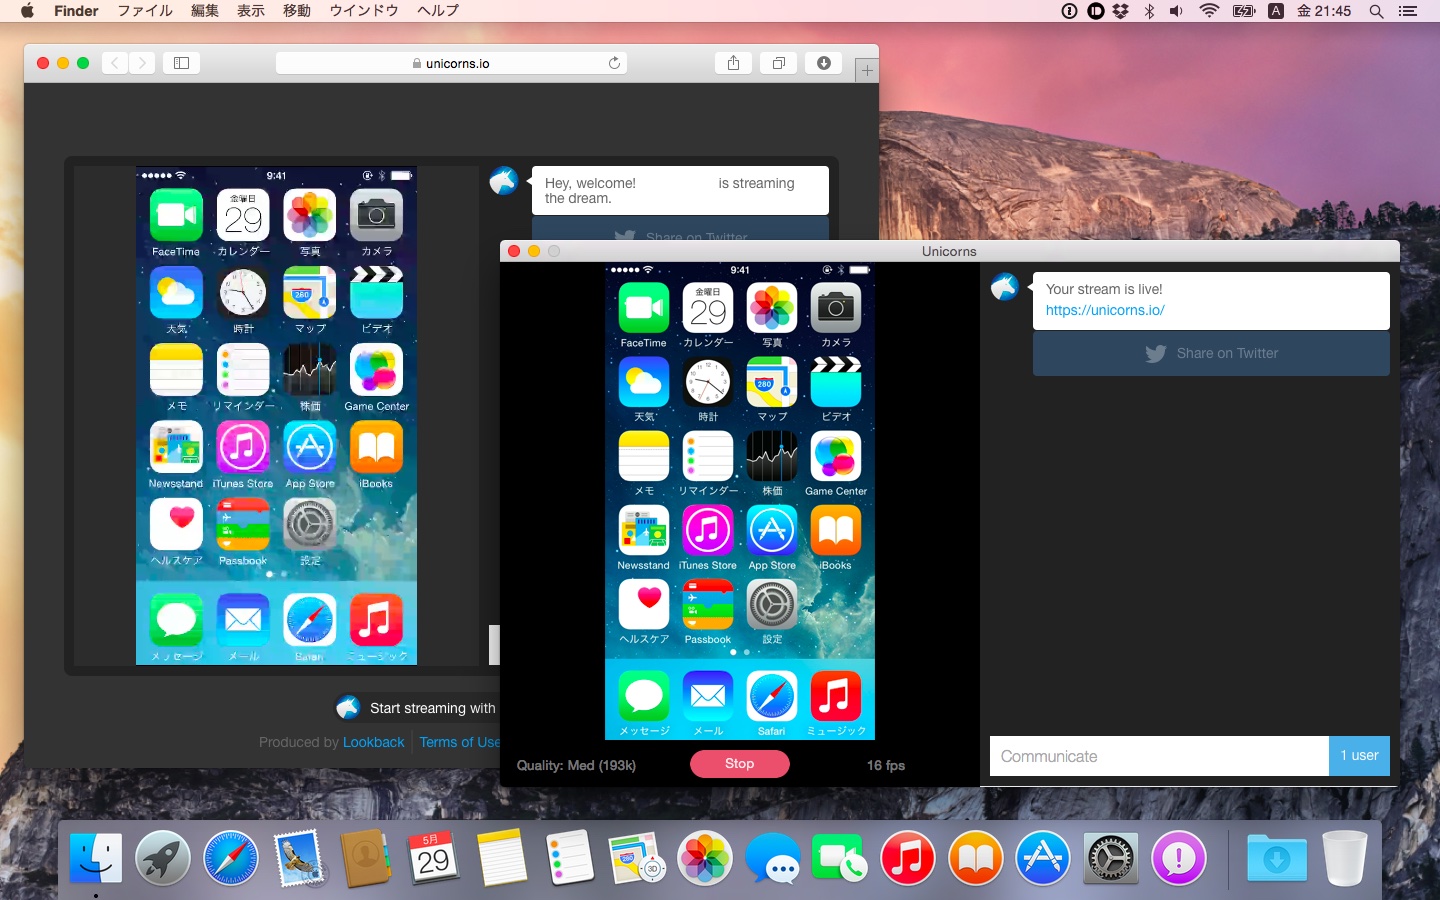Tap Game Center in the Unicorns window stream
1440x900 pixels.
[836, 457]
